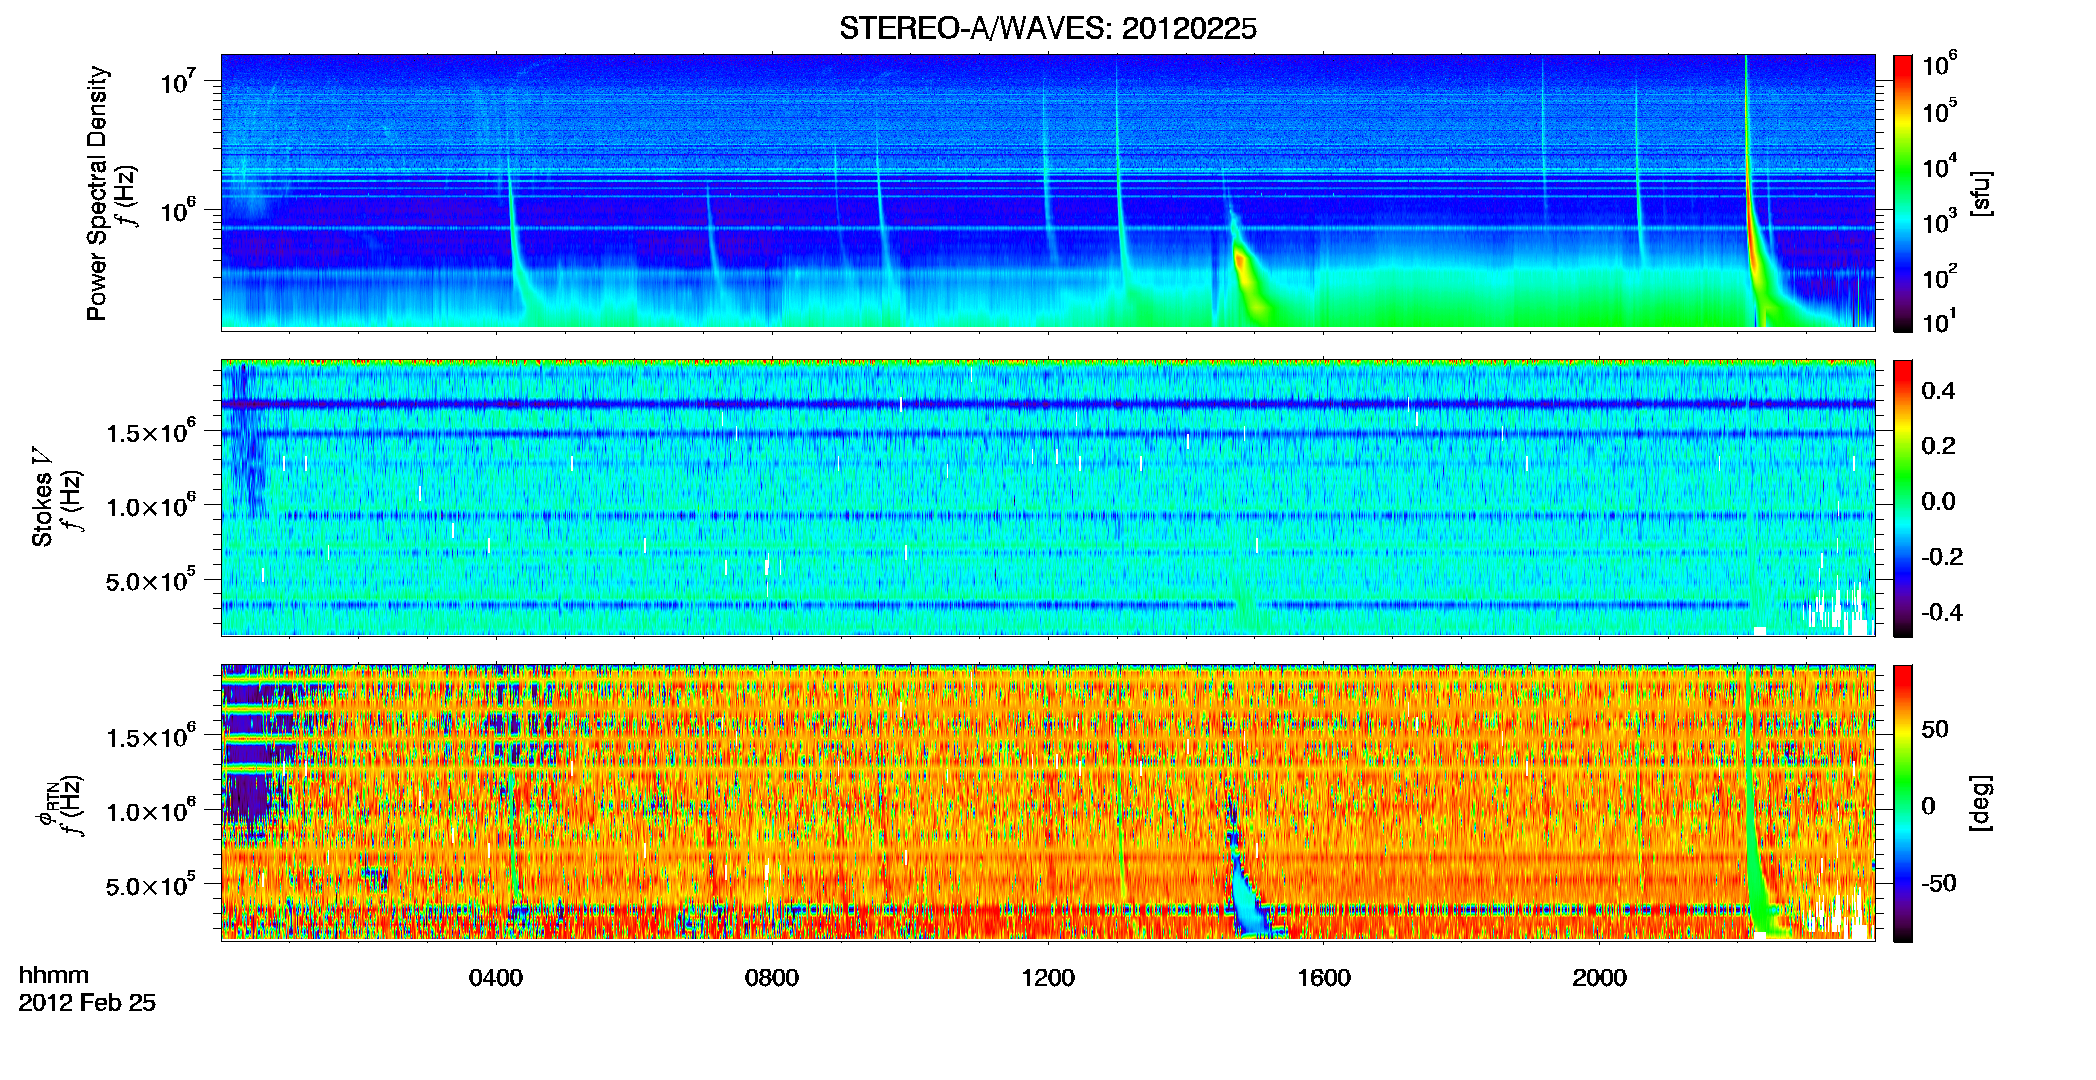Screen dimensions: 2096x1080
Task: Click the Stokes V colorbar
Action: click(x=1903, y=498)
